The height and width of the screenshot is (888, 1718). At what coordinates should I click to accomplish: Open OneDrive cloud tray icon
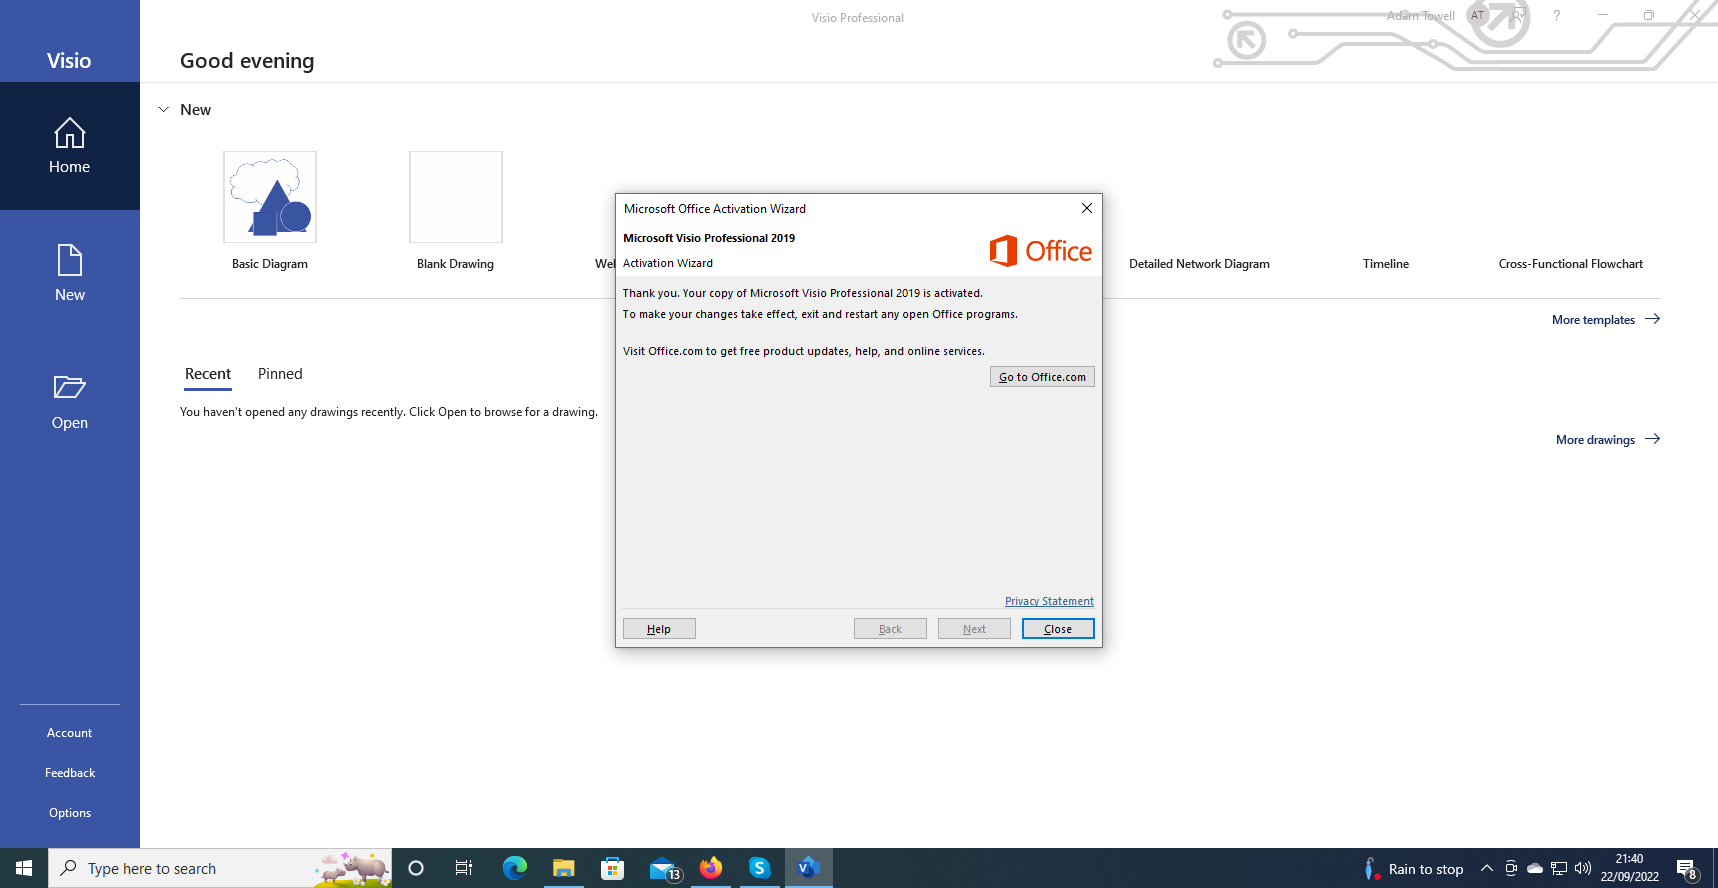[x=1535, y=868]
